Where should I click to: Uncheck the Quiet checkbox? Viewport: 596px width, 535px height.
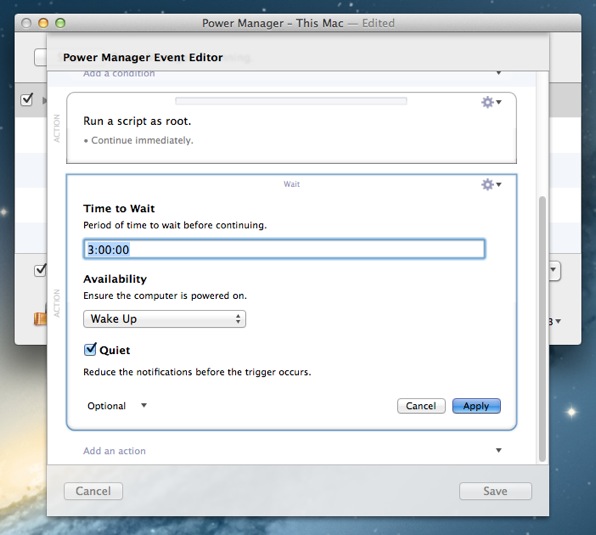[90, 349]
